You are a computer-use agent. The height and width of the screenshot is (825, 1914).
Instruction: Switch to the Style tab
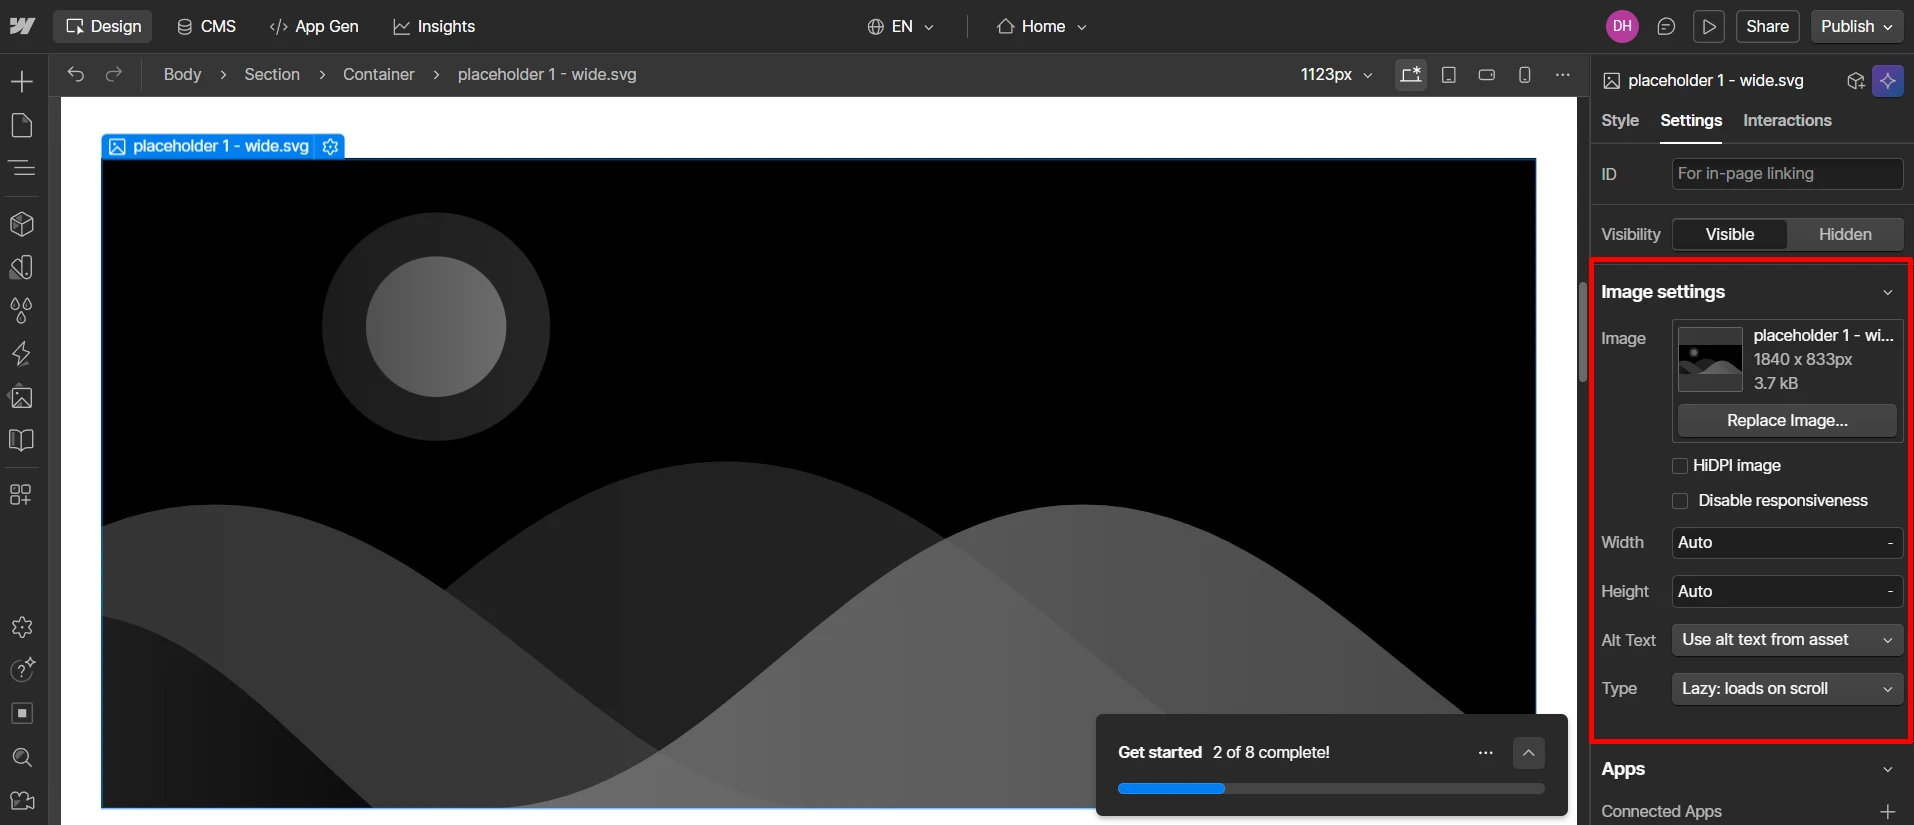(1620, 121)
